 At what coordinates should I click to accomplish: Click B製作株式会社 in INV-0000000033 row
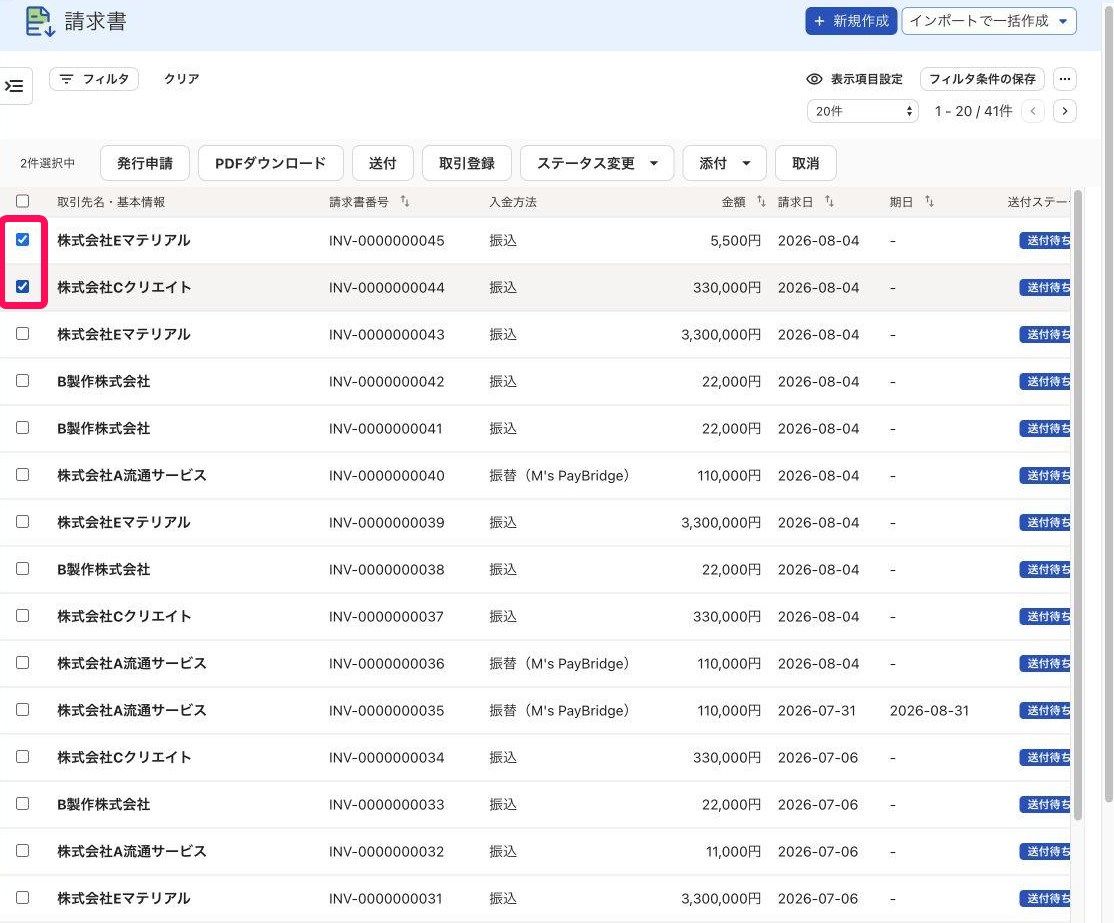(104, 804)
